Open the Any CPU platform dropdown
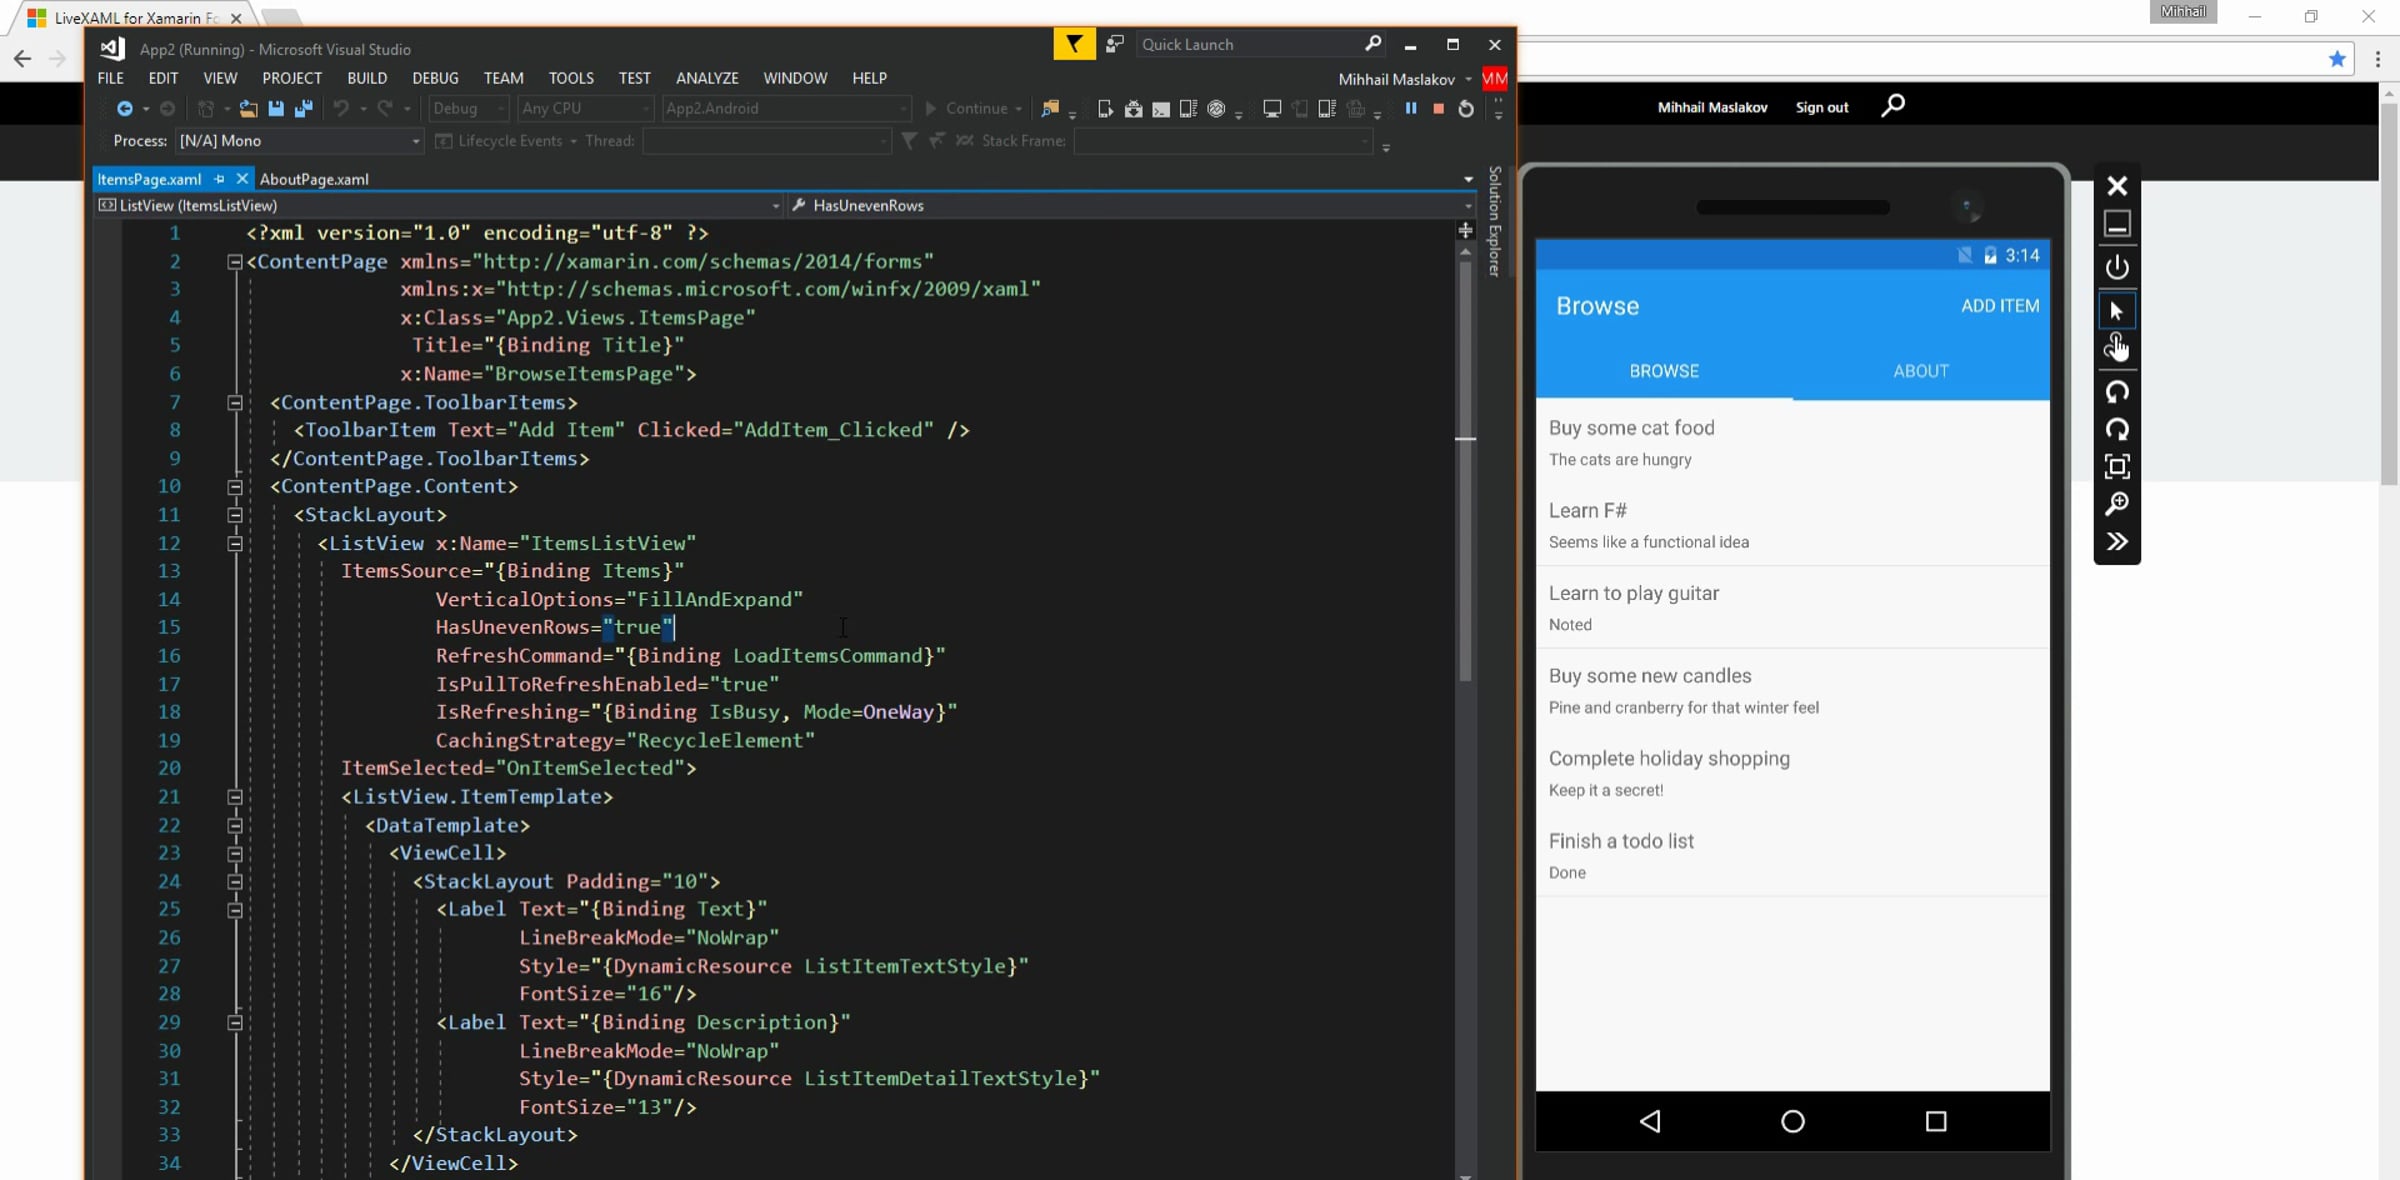2400x1180 pixels. (x=585, y=108)
